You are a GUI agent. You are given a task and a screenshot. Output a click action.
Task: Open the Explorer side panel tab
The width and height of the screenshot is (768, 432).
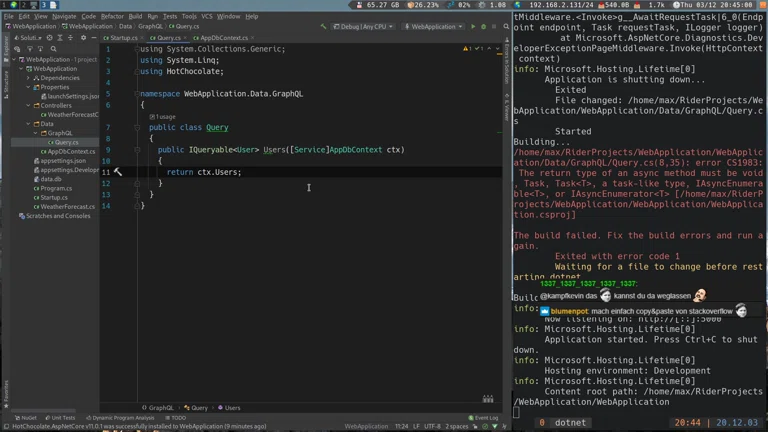coord(6,49)
